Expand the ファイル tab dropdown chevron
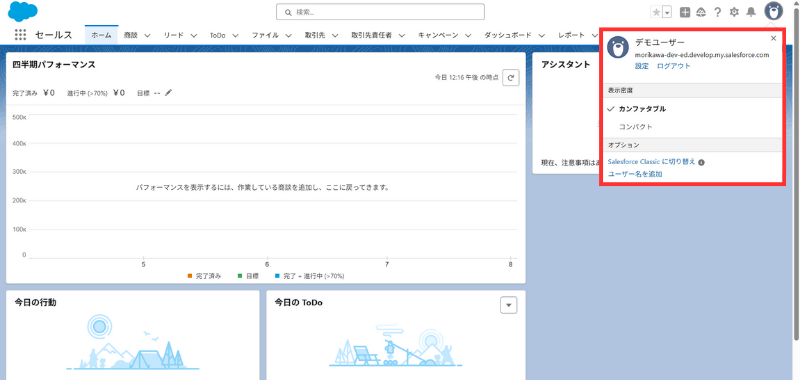The height and width of the screenshot is (380, 800). click(289, 36)
